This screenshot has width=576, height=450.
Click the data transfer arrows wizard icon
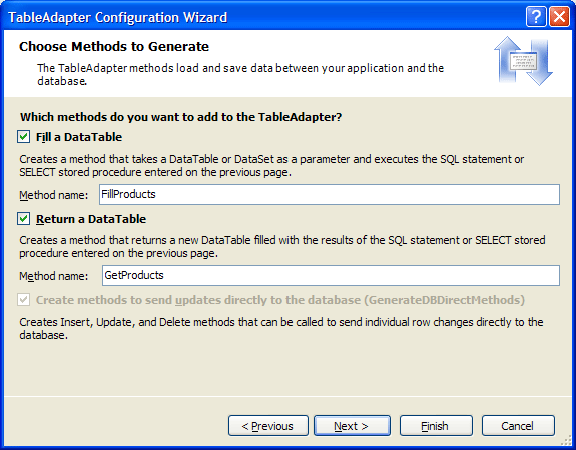[523, 61]
